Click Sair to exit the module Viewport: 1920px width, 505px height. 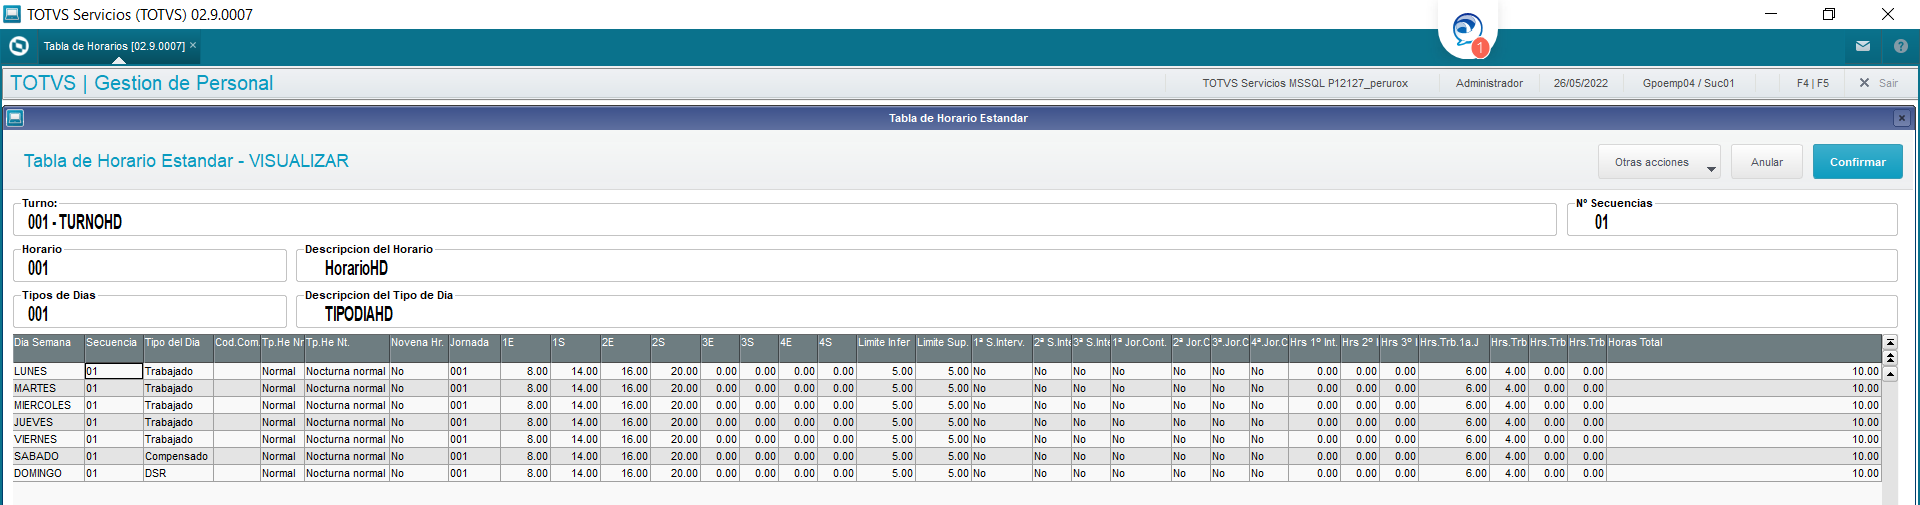coord(1879,83)
